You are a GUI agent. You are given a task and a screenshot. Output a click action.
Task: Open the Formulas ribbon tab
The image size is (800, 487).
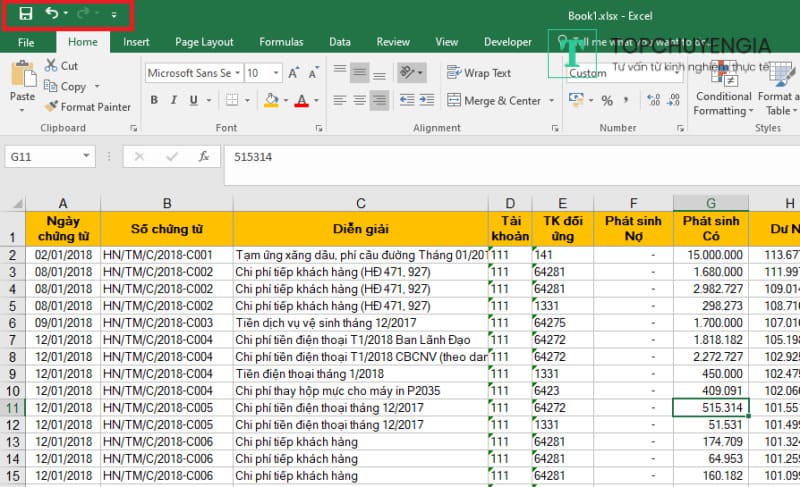[x=281, y=42]
